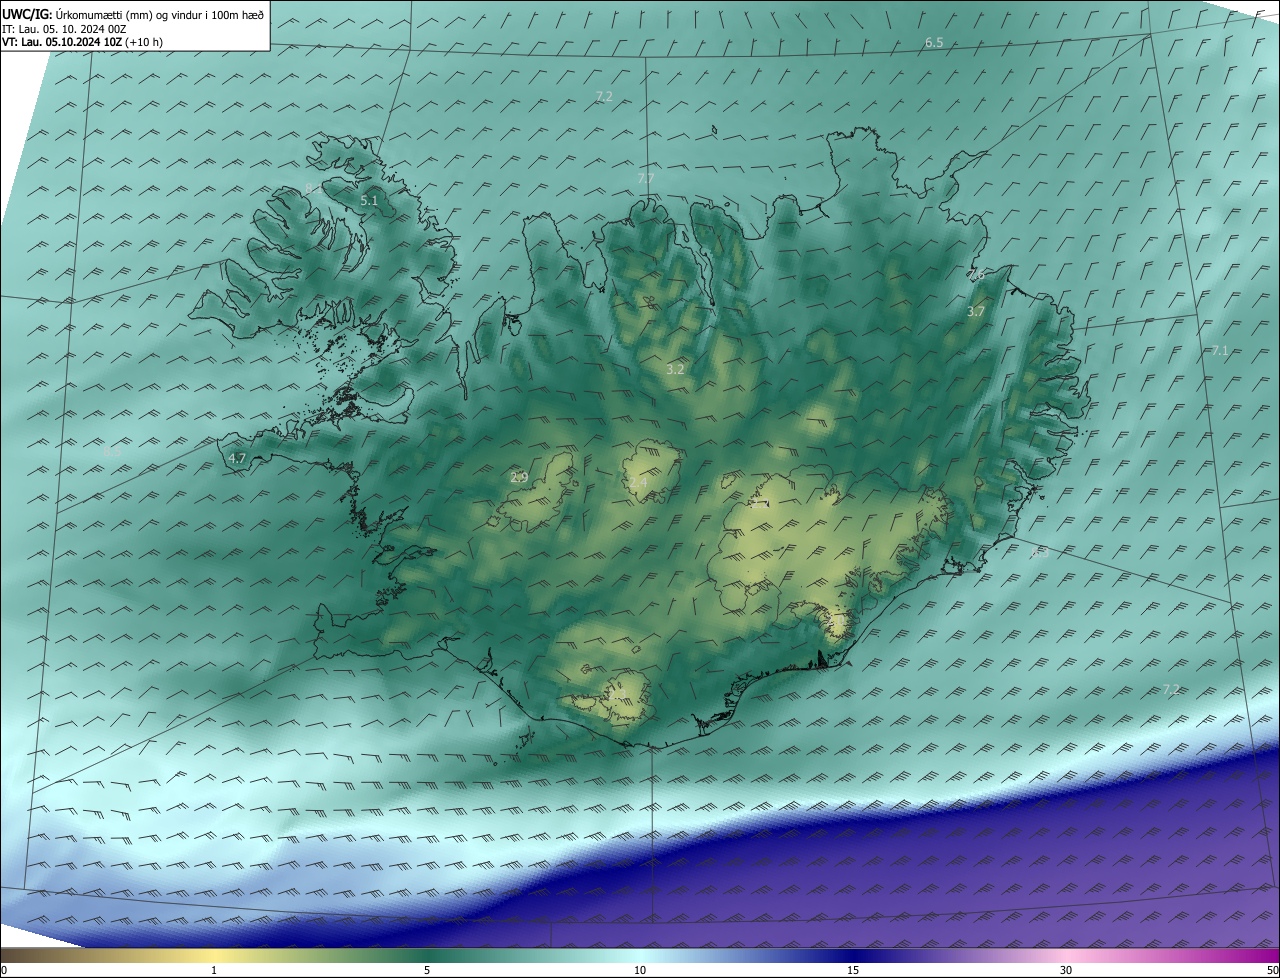Click the 5.1 value in the Westfjords
The height and width of the screenshot is (978, 1280).
(369, 200)
